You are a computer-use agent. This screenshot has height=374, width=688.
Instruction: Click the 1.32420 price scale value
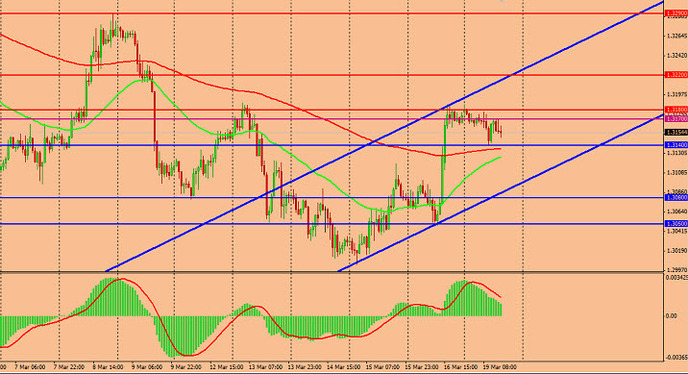pyautogui.click(x=677, y=56)
